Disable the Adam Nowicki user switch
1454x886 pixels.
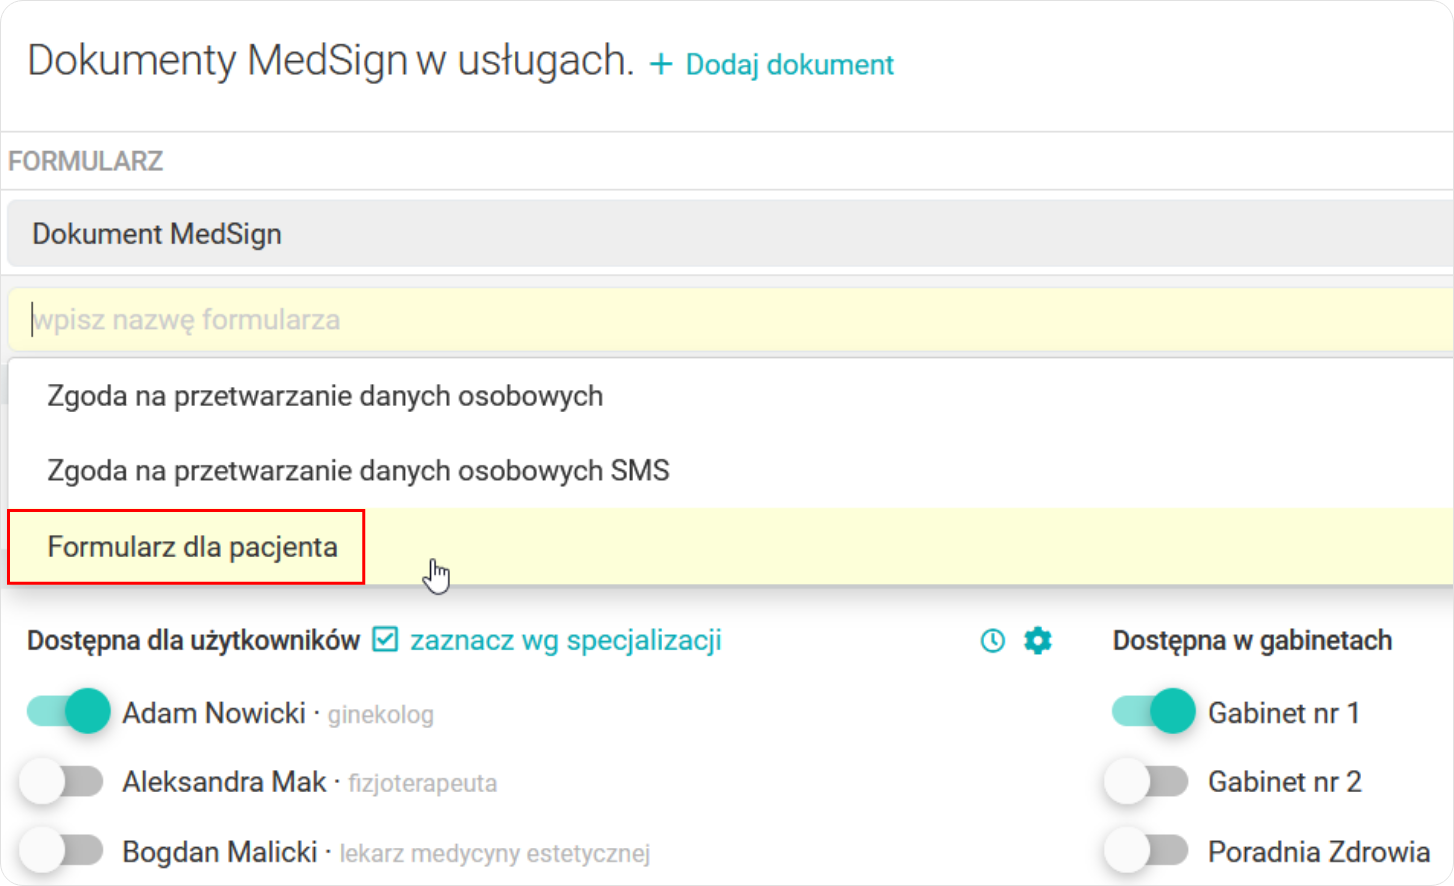pos(68,712)
